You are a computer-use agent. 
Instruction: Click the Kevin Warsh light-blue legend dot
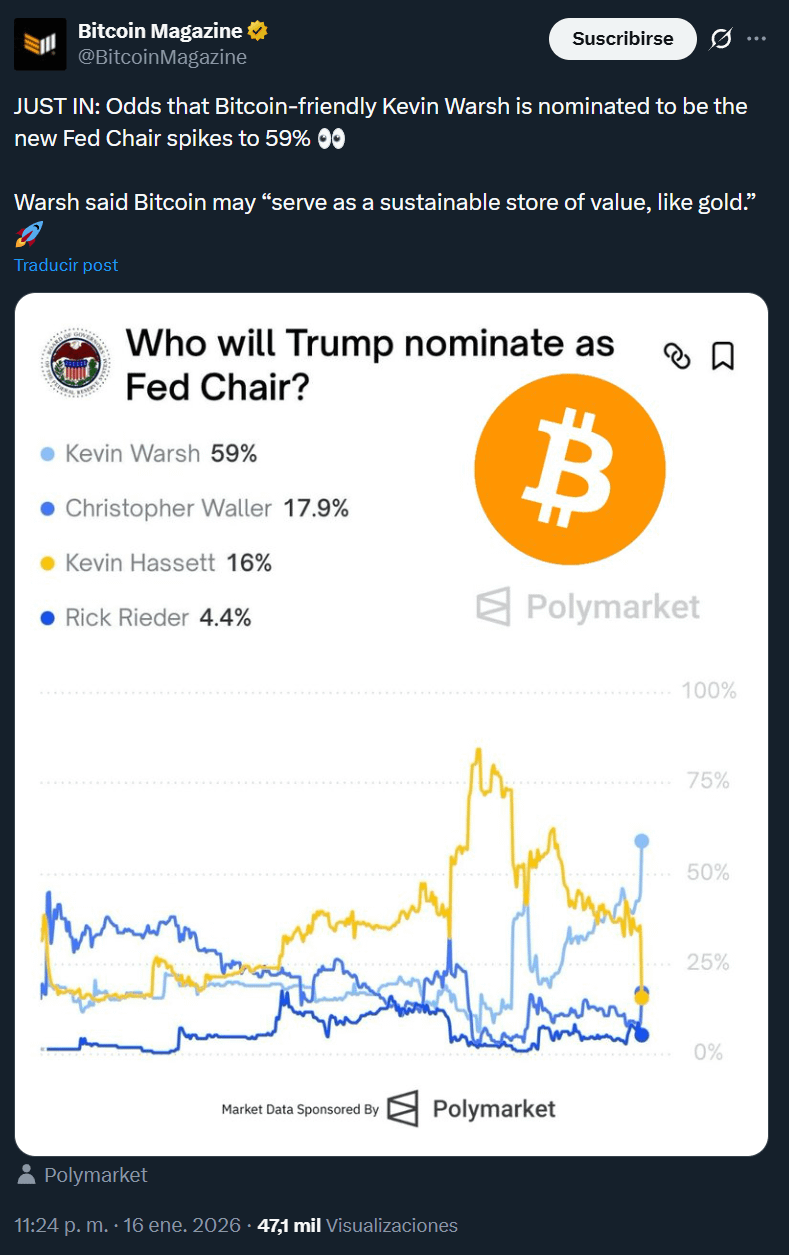pos(47,455)
